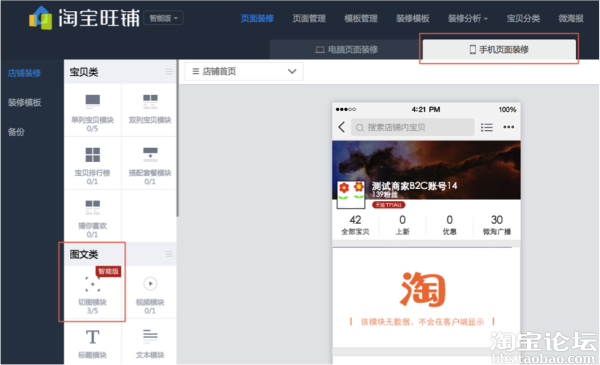The height and width of the screenshot is (365, 600).
Task: Click the 0 优惠 counter
Action: (449, 225)
